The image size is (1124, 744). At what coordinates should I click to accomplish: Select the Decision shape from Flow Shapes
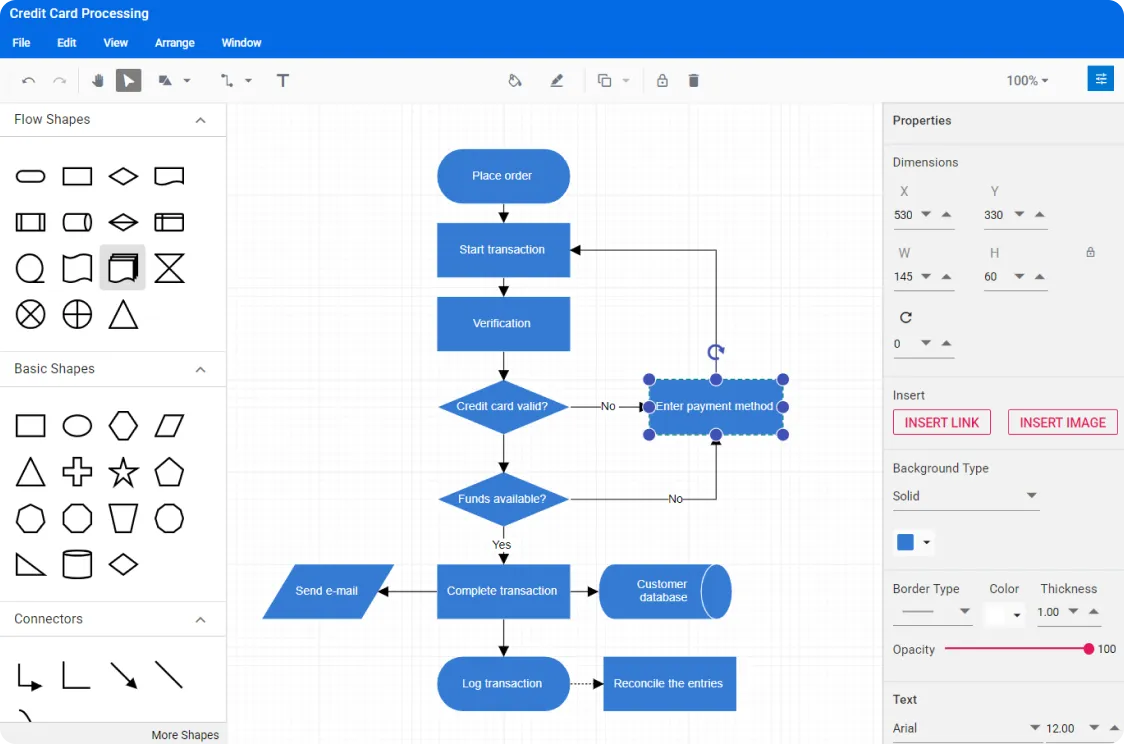pyautogui.click(x=123, y=176)
